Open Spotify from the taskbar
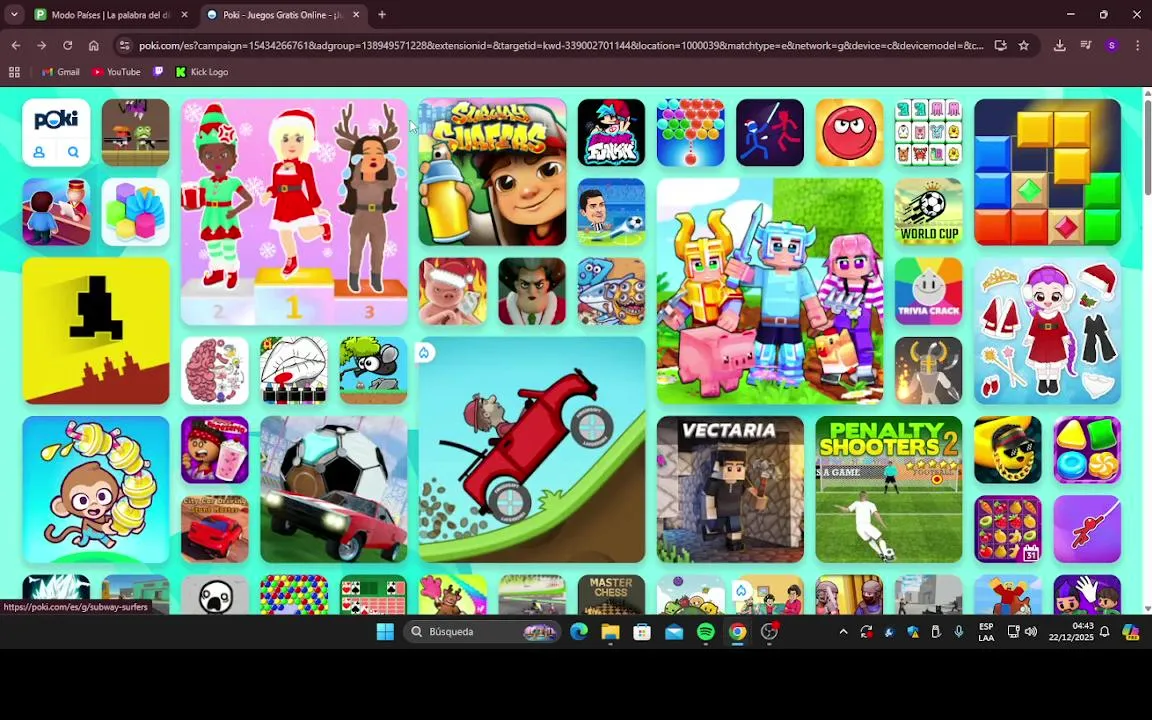Image resolution: width=1152 pixels, height=720 pixels. click(x=705, y=632)
